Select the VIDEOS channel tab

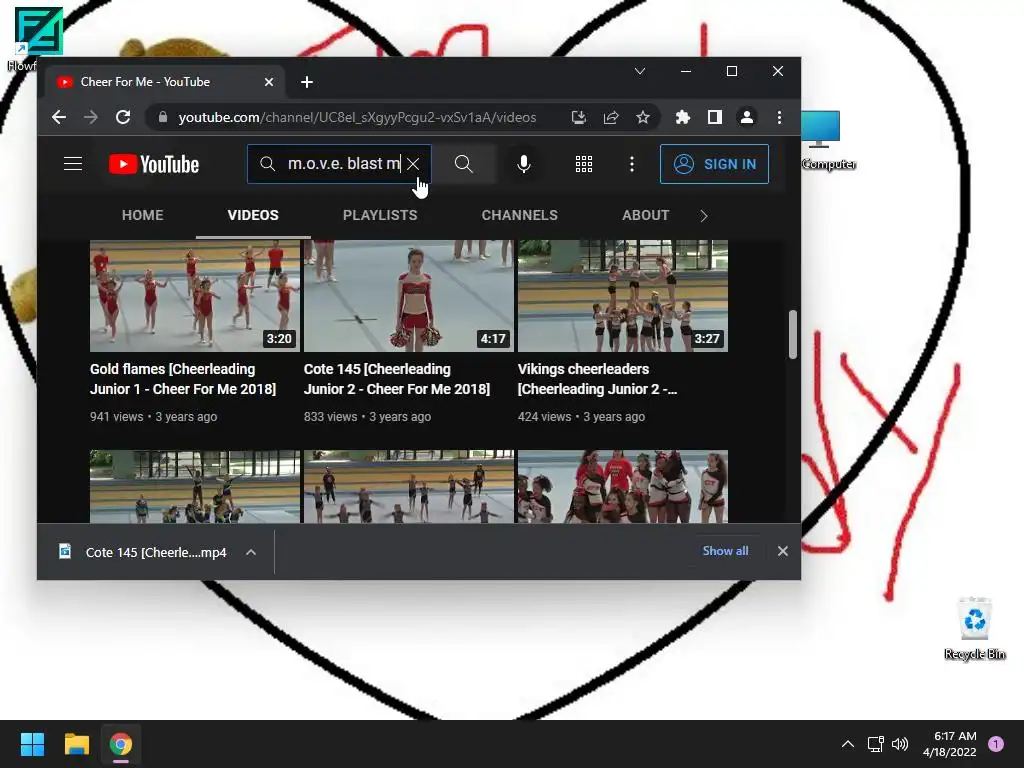(x=253, y=216)
